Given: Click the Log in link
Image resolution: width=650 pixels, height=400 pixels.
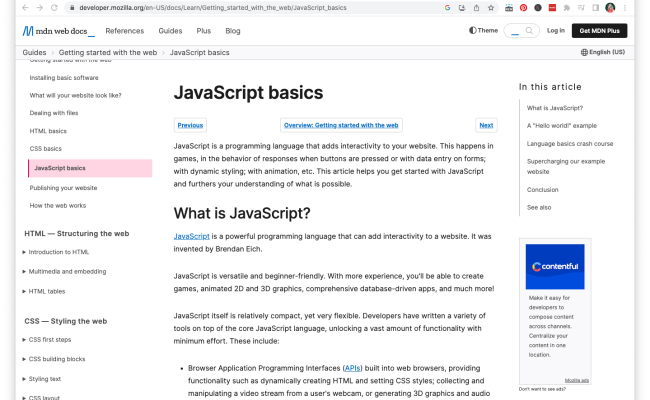Looking at the screenshot, I should coord(555,30).
